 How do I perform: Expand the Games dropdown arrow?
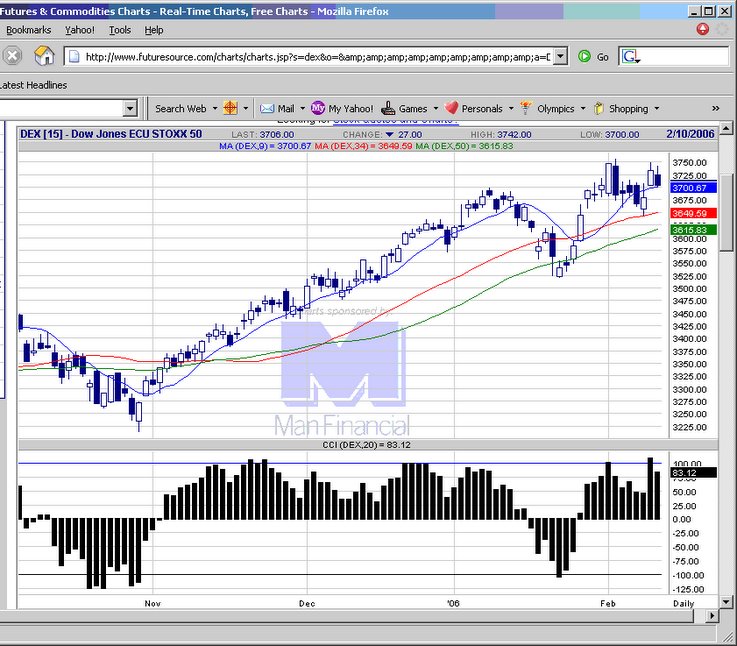click(x=436, y=108)
